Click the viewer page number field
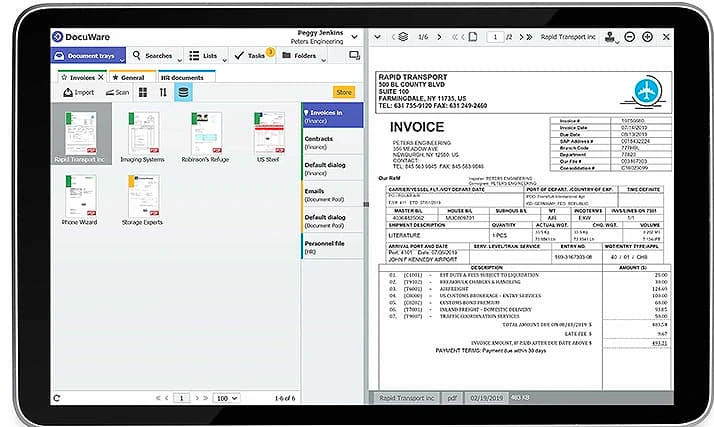Image resolution: width=714 pixels, height=427 pixels. (x=495, y=37)
